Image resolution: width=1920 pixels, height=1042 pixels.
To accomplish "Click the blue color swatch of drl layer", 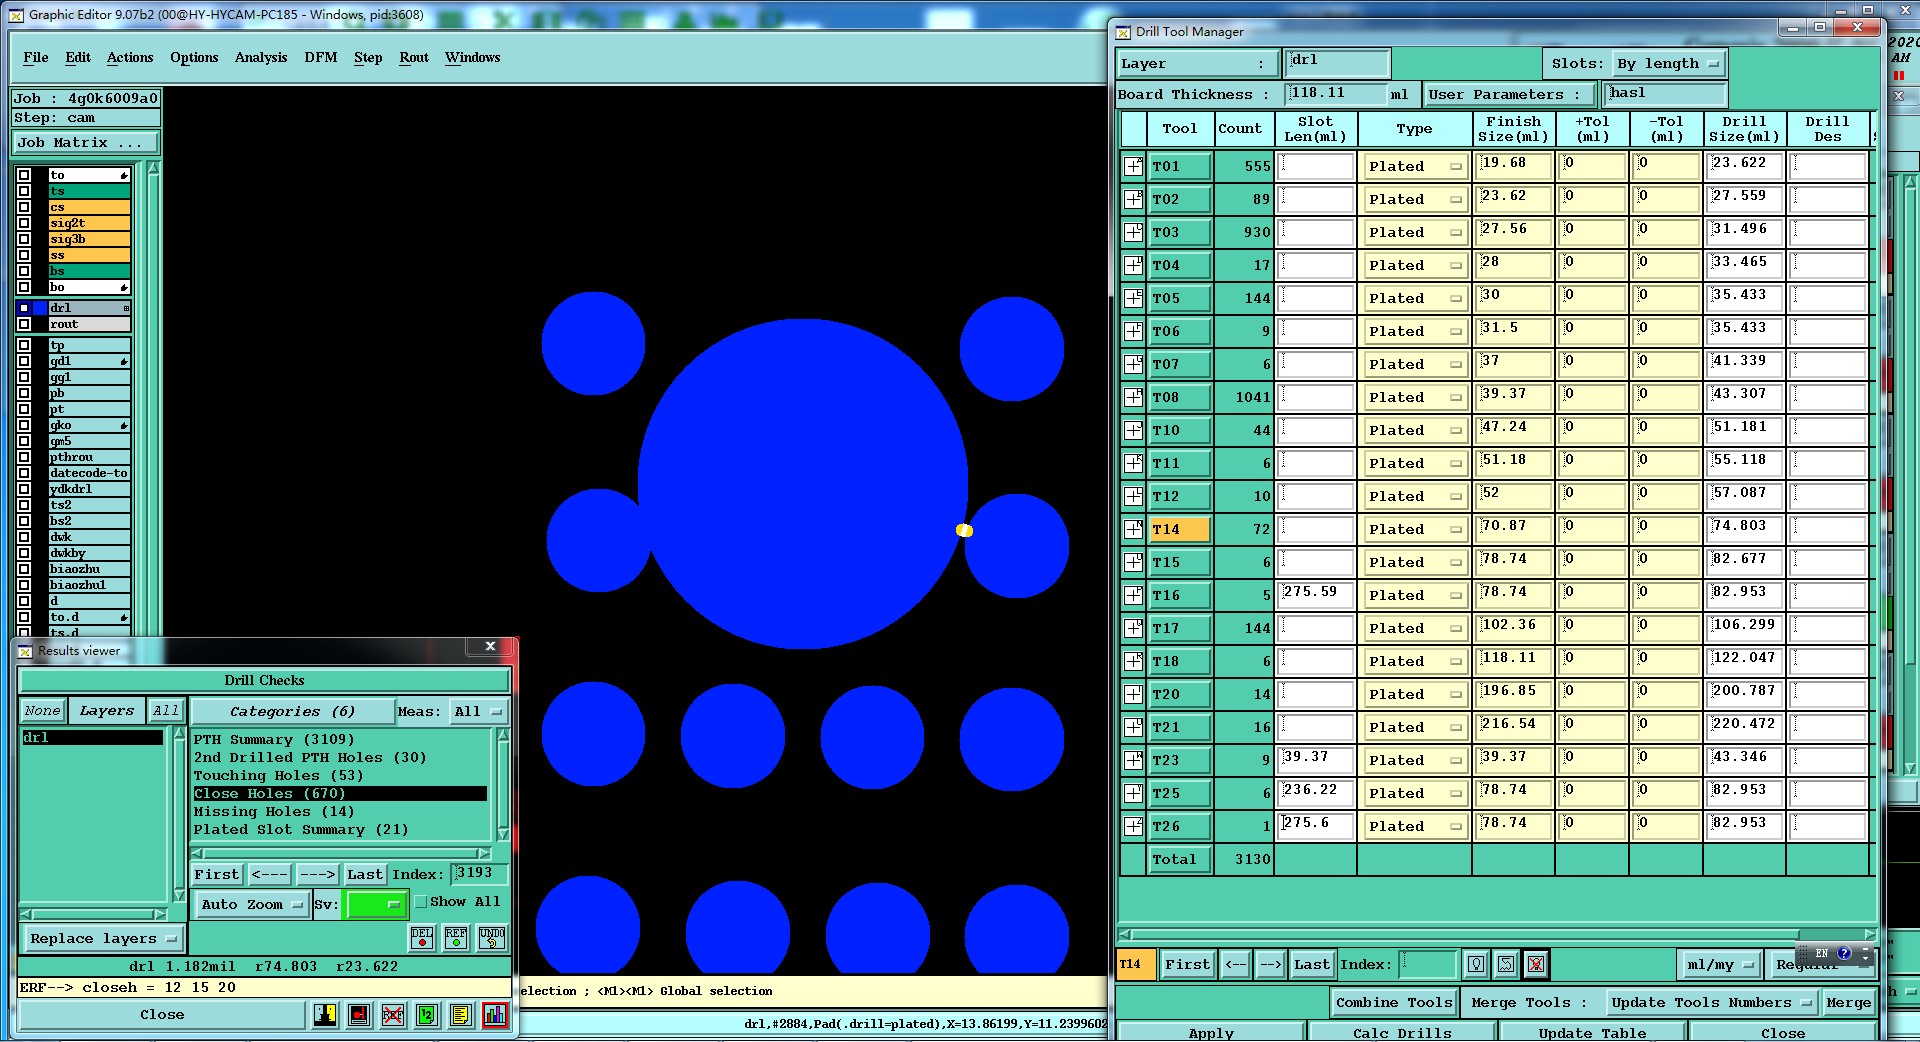I will [40, 308].
